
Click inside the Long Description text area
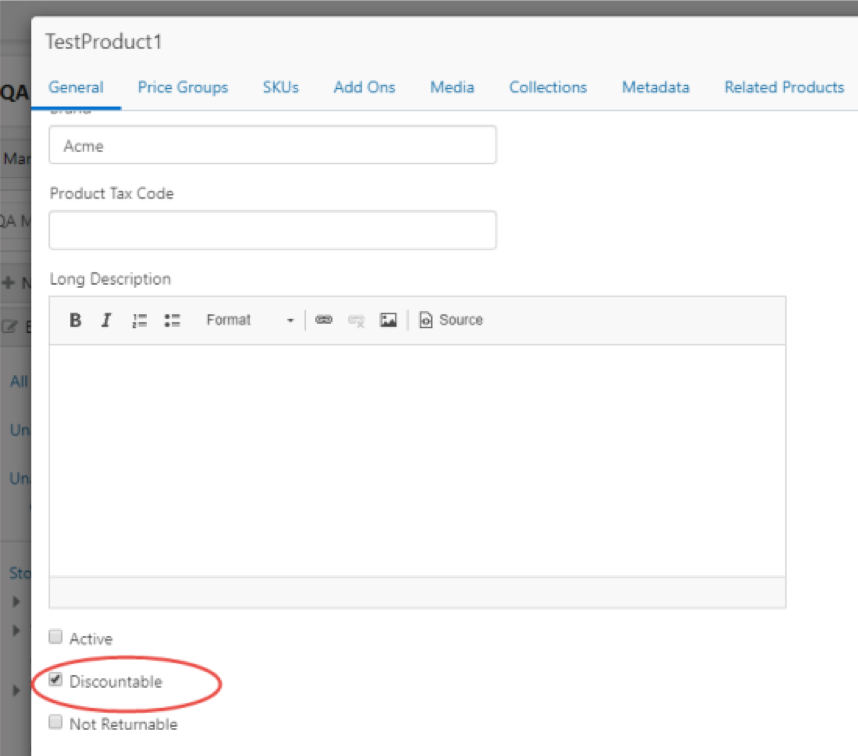[417, 460]
